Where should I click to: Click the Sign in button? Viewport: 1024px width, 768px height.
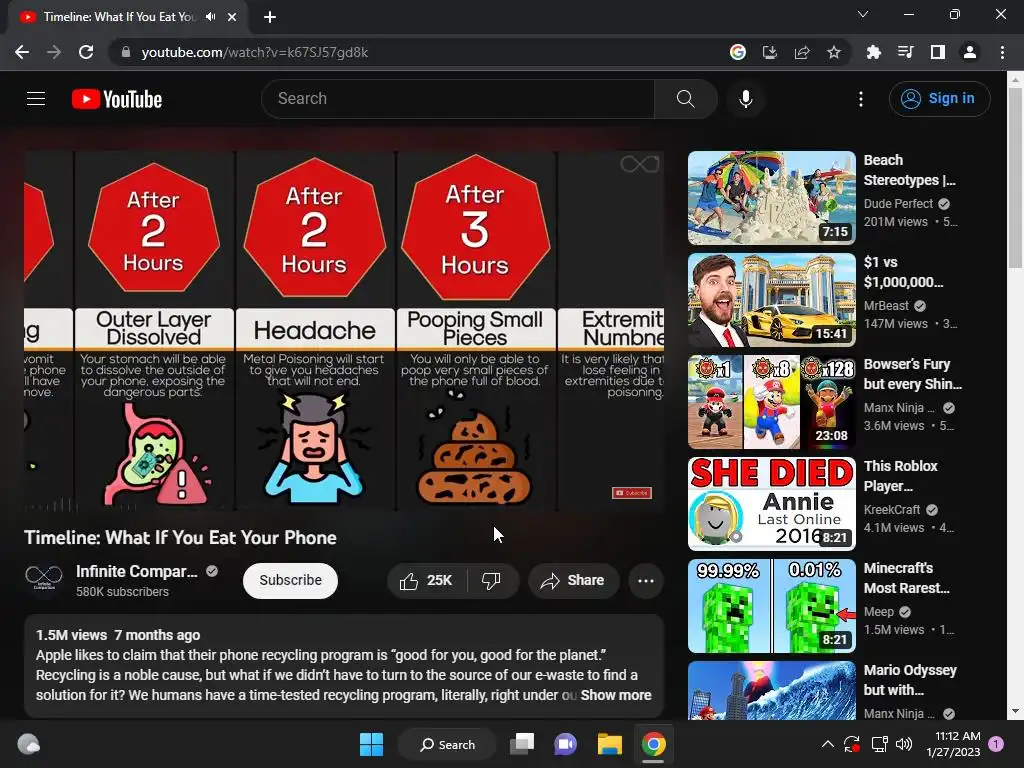[x=939, y=99]
